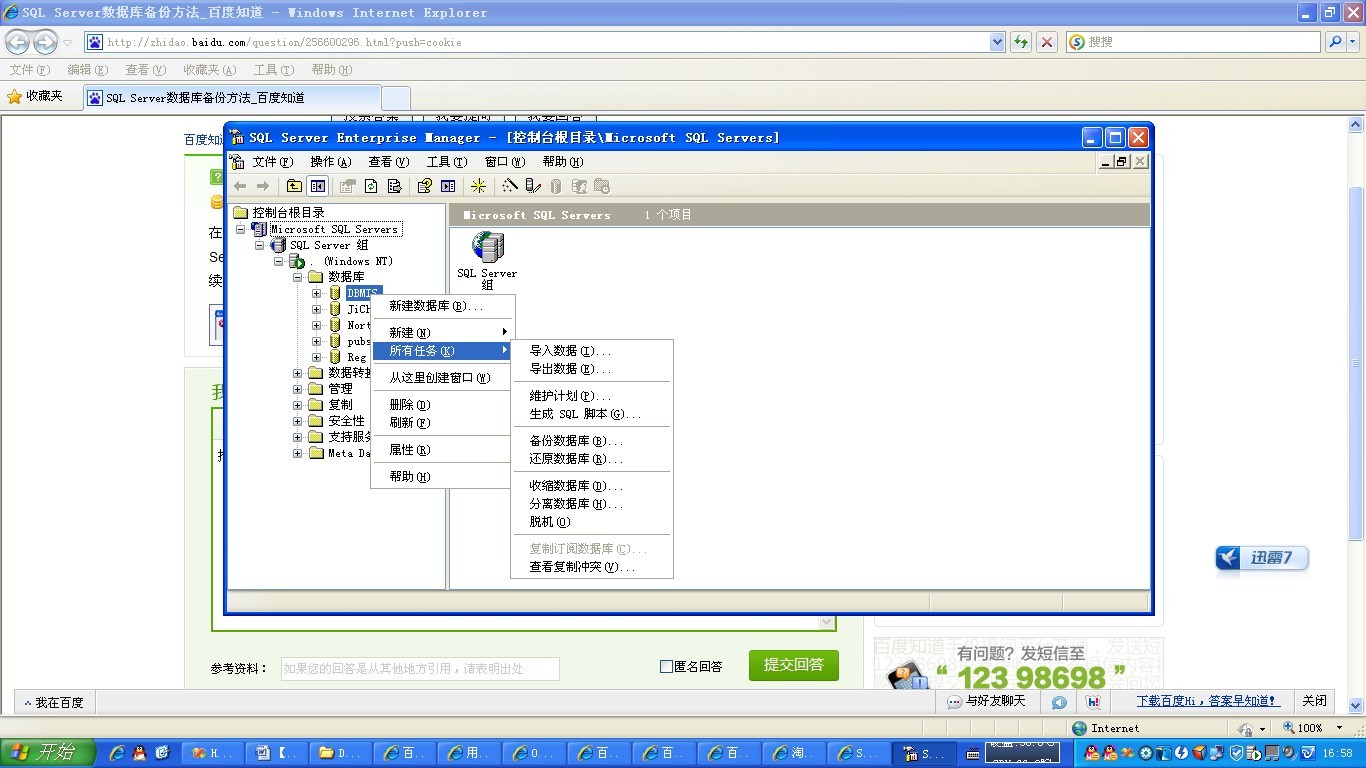The height and width of the screenshot is (768, 1366).
Task: Choose 查看复制冲突(V)... in submenu
Action: [x=593, y=567]
